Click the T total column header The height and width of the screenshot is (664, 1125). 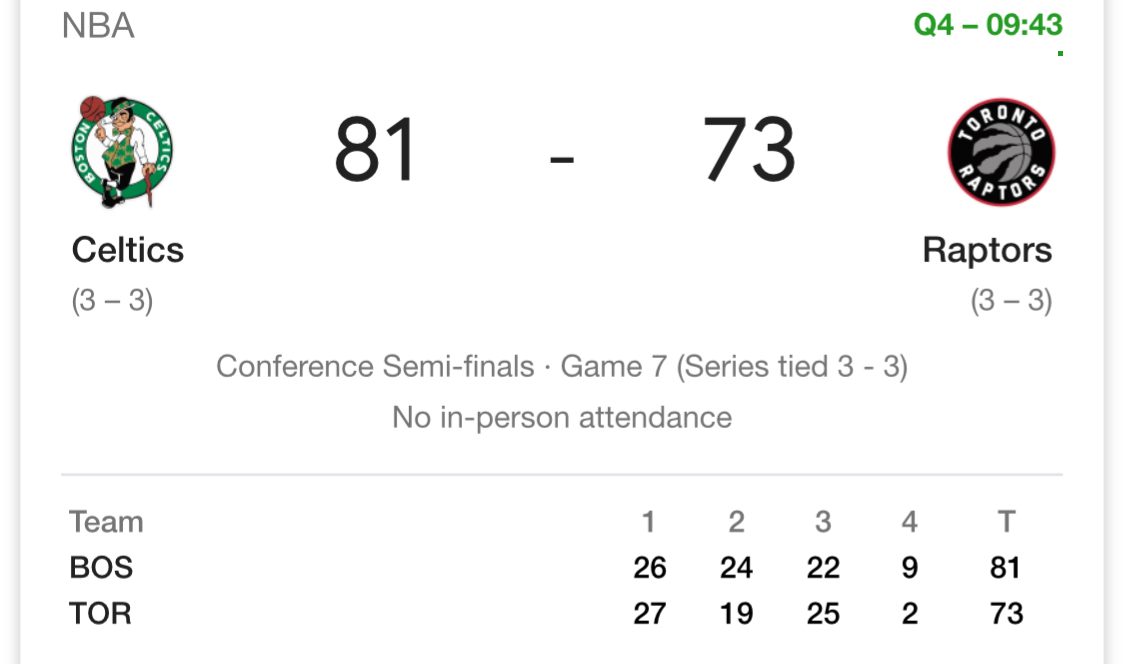1006,522
